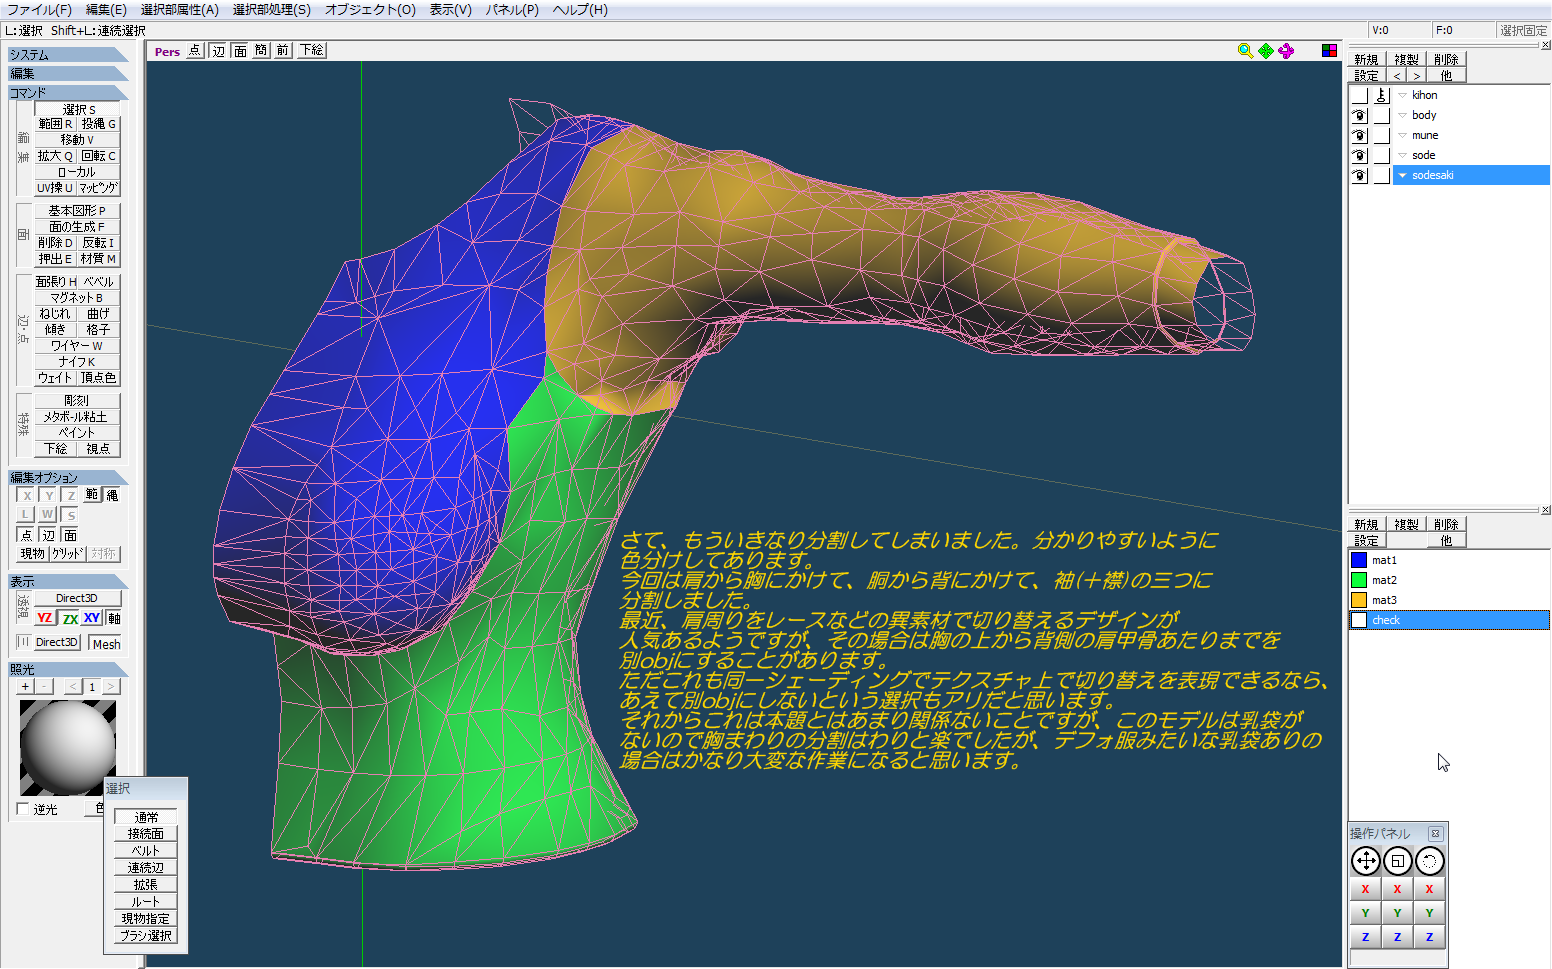Click the magenta rotate view icon
The image size is (1552, 969).
[x=1286, y=51]
